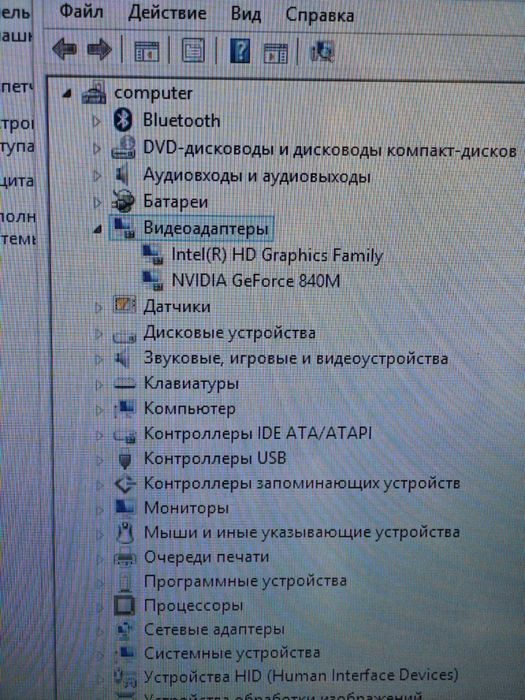Select DVD-дисководы и дисководы компакт-дисков
The image size is (525, 700).
(x=329, y=149)
